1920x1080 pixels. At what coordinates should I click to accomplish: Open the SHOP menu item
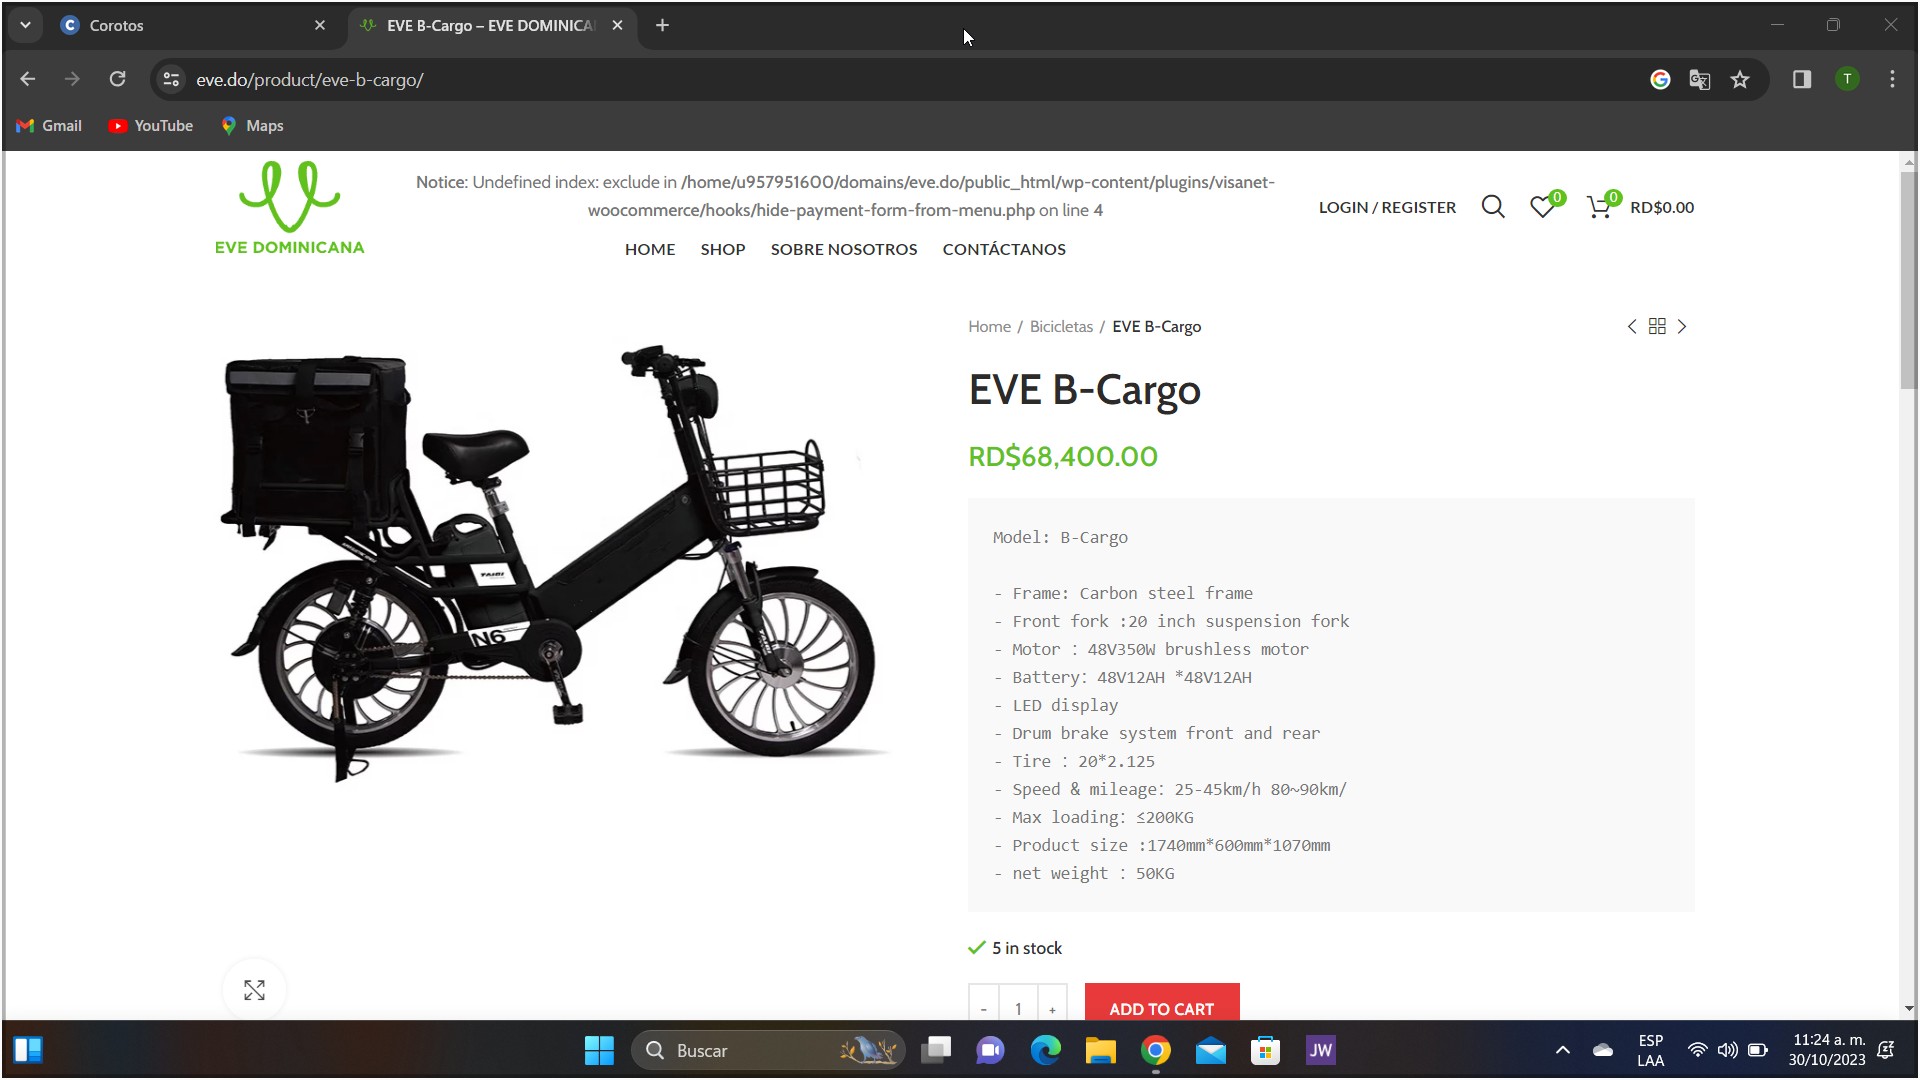click(723, 249)
